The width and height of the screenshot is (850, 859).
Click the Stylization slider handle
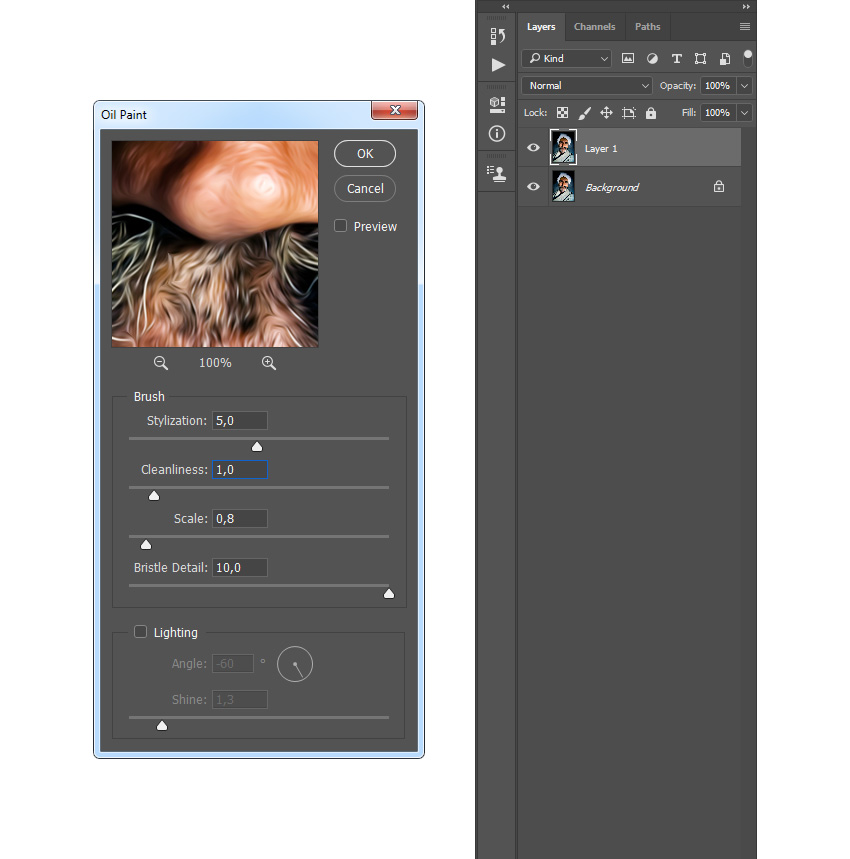[x=257, y=447]
